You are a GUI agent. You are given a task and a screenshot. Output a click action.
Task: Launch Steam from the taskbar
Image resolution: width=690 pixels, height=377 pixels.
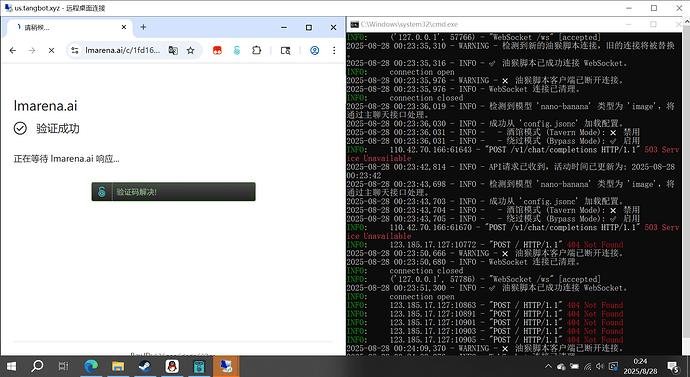[145, 366]
